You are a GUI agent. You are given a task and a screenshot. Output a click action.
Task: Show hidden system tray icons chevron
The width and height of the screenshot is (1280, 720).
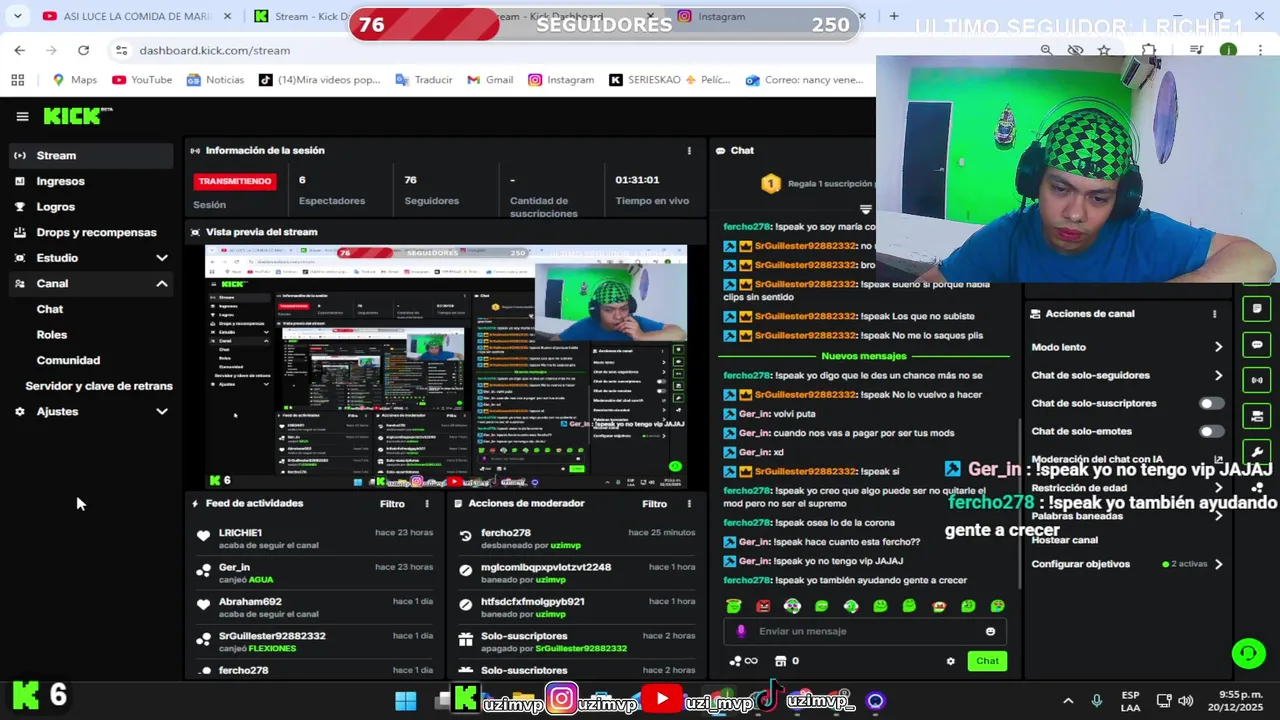click(x=1068, y=701)
